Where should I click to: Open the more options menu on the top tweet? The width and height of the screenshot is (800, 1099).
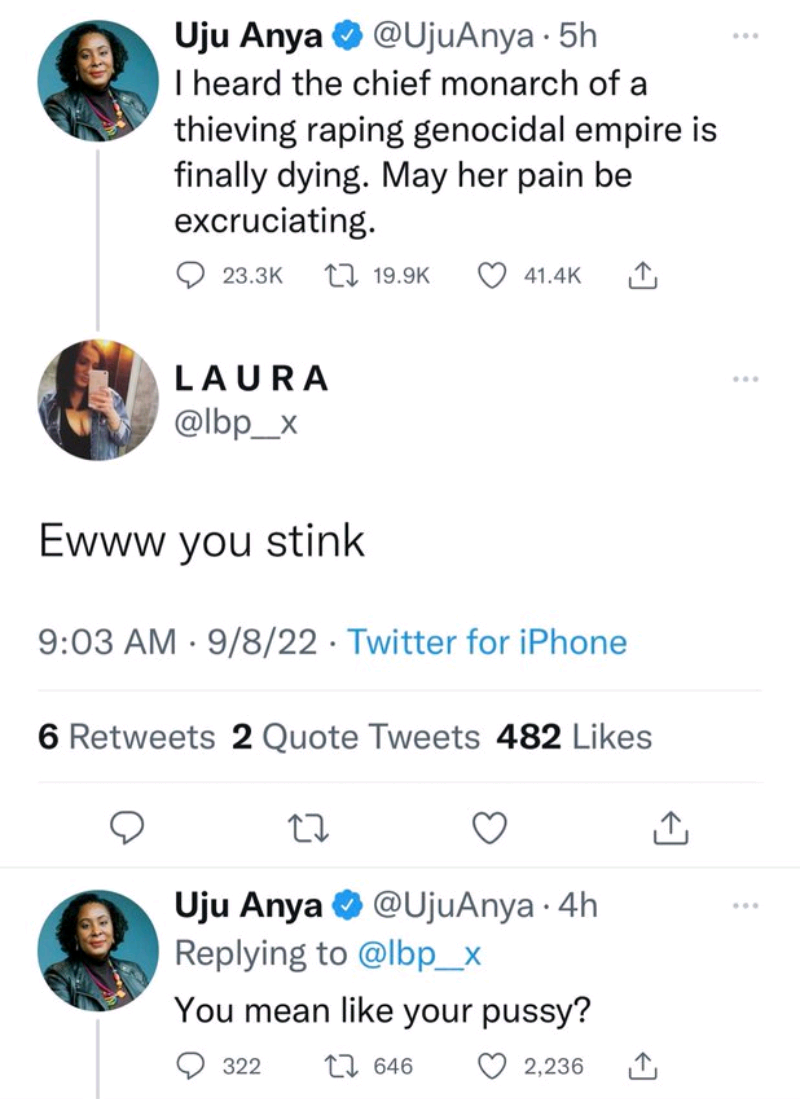746,34
